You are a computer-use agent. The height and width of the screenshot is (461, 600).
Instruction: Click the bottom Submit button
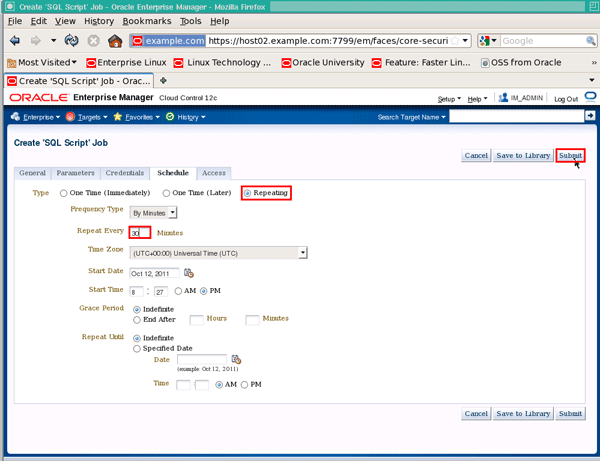click(570, 414)
